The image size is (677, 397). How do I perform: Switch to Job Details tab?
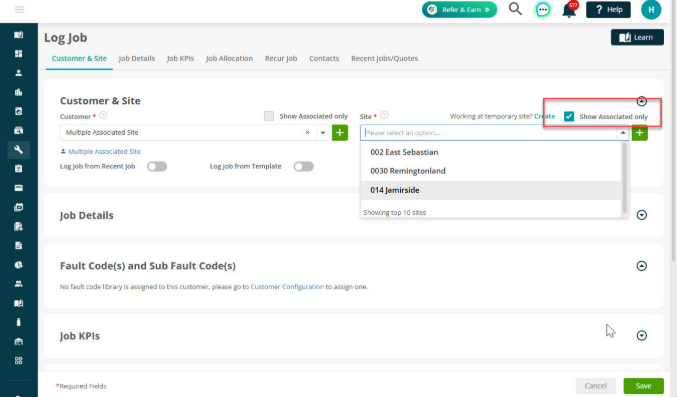click(x=136, y=58)
